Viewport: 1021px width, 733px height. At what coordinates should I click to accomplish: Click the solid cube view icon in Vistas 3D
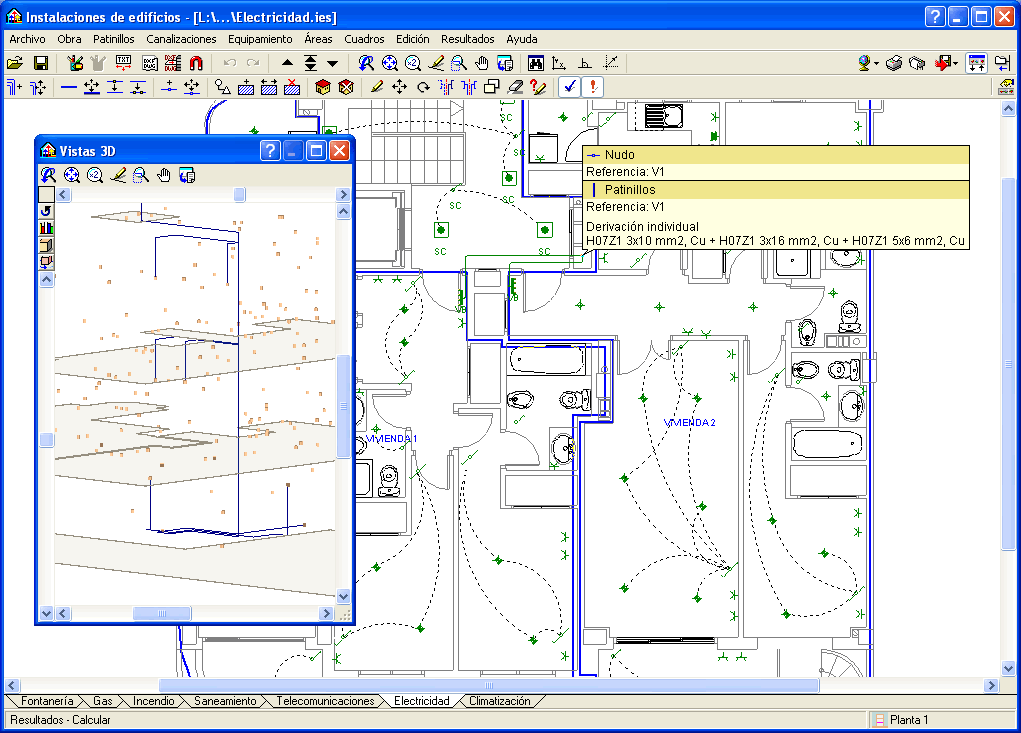[x=46, y=245]
